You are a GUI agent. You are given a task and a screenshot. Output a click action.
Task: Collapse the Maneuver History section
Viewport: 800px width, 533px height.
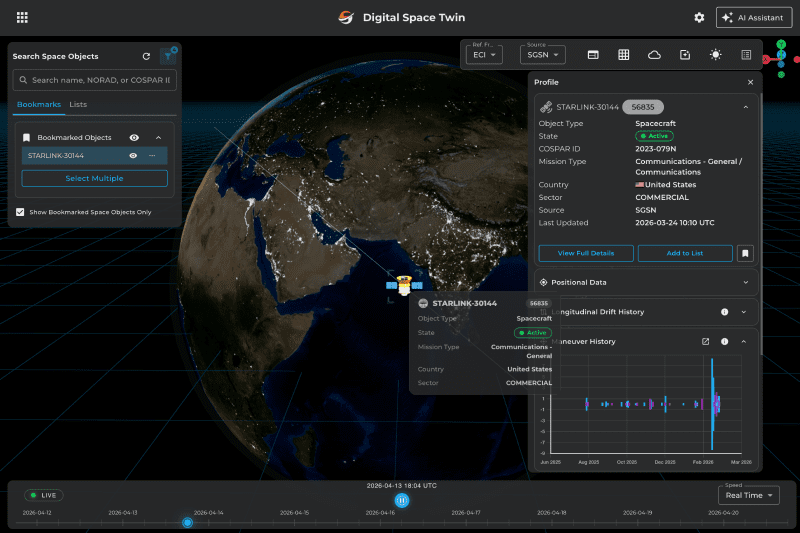click(743, 341)
